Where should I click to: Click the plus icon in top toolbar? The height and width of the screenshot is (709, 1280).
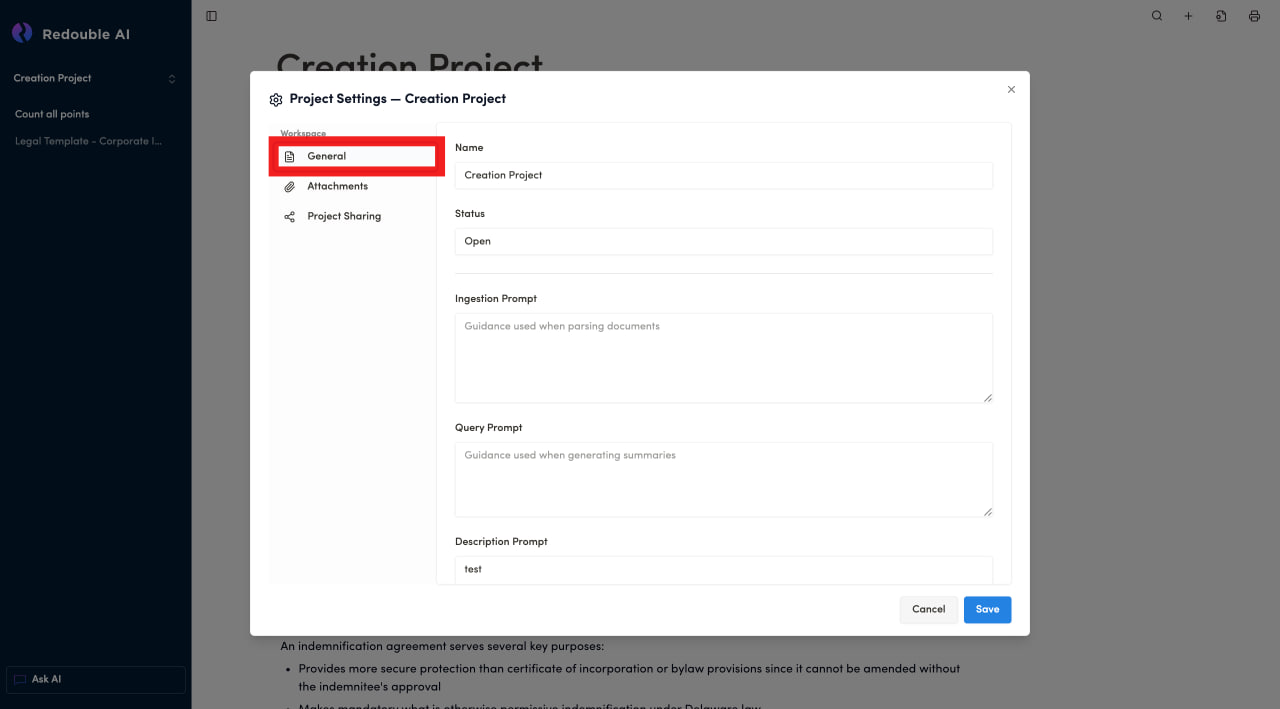coord(1189,16)
